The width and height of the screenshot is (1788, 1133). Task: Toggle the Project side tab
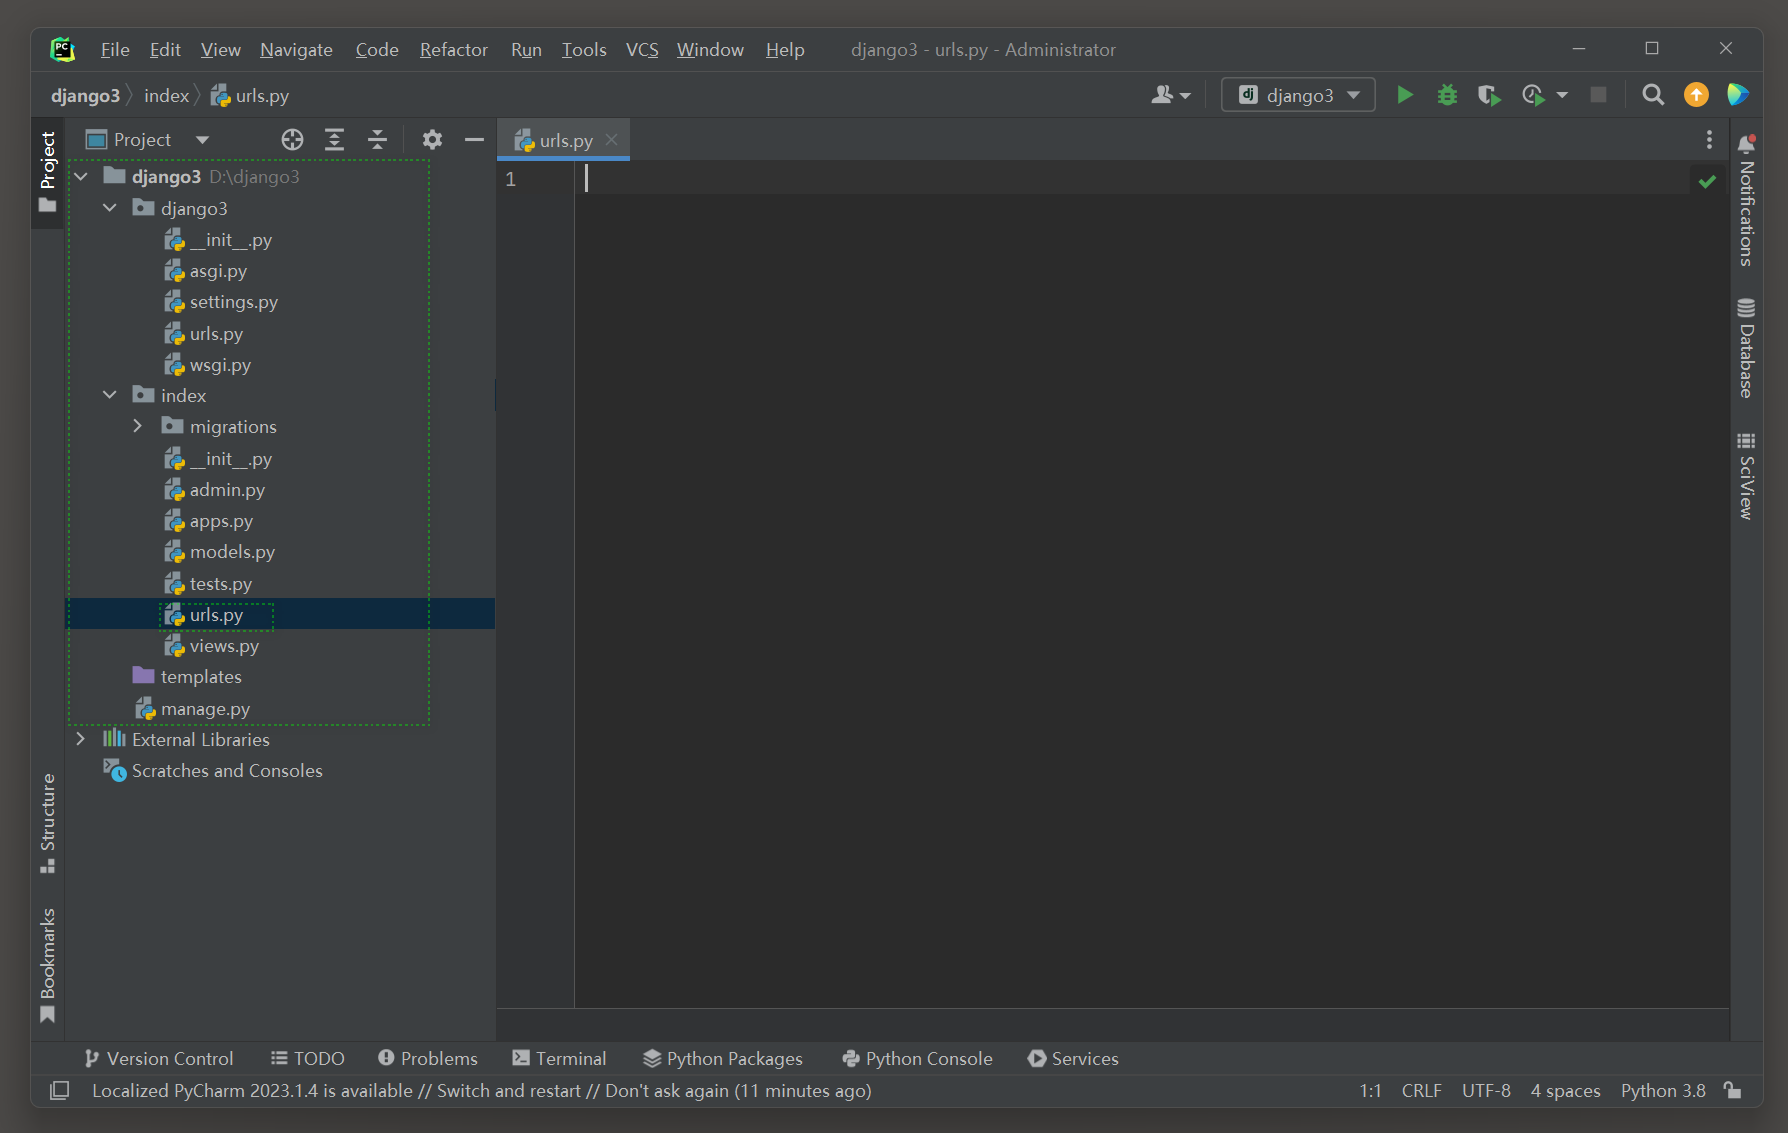point(47,171)
